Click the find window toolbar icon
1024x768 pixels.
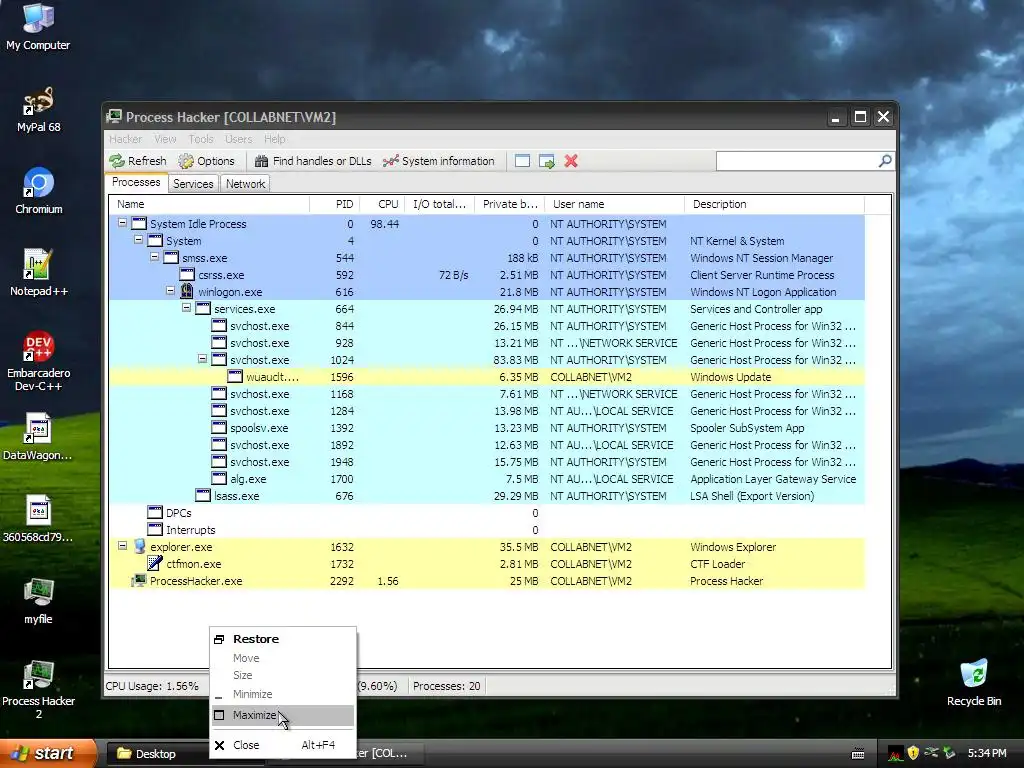click(522, 161)
